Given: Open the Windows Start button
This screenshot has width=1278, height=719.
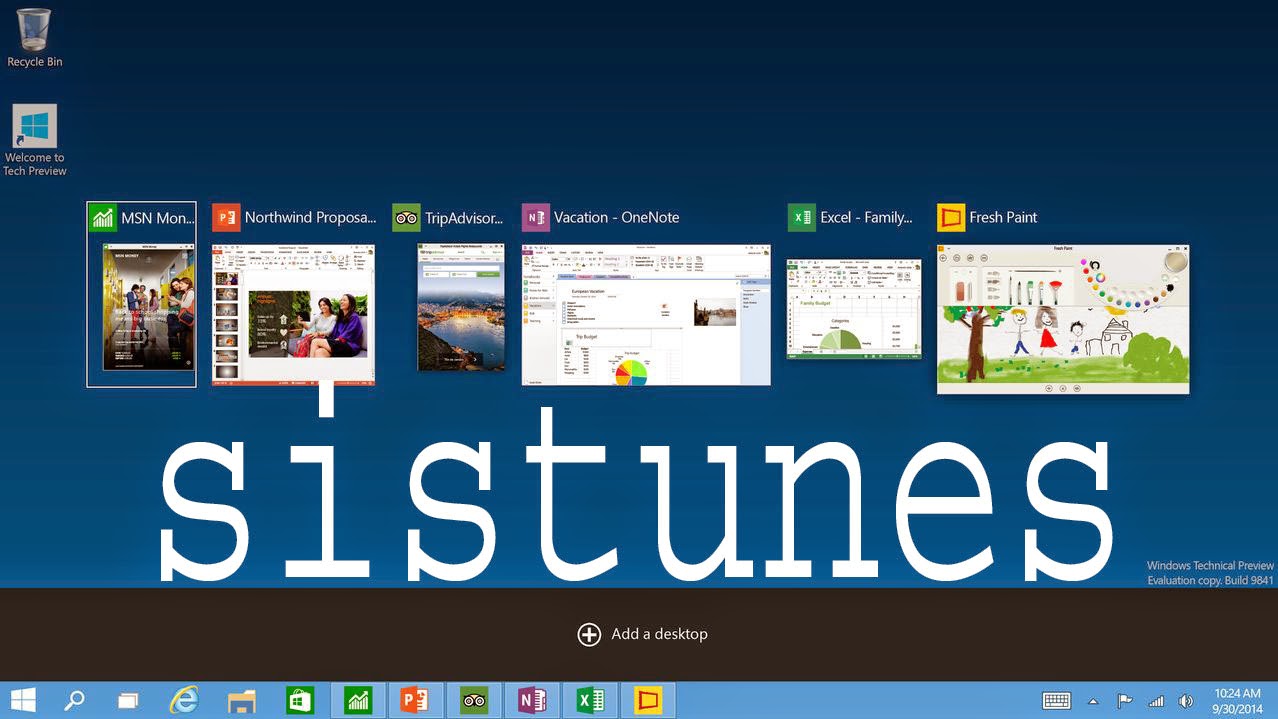Looking at the screenshot, I should coord(23,700).
